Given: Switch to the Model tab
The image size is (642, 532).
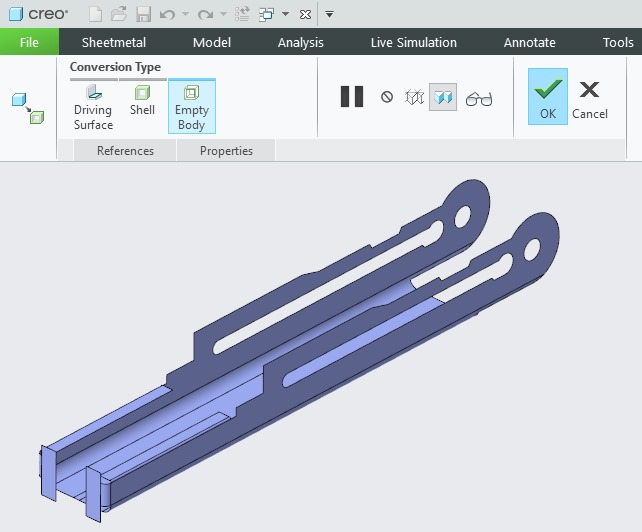Looking at the screenshot, I should click(x=212, y=42).
